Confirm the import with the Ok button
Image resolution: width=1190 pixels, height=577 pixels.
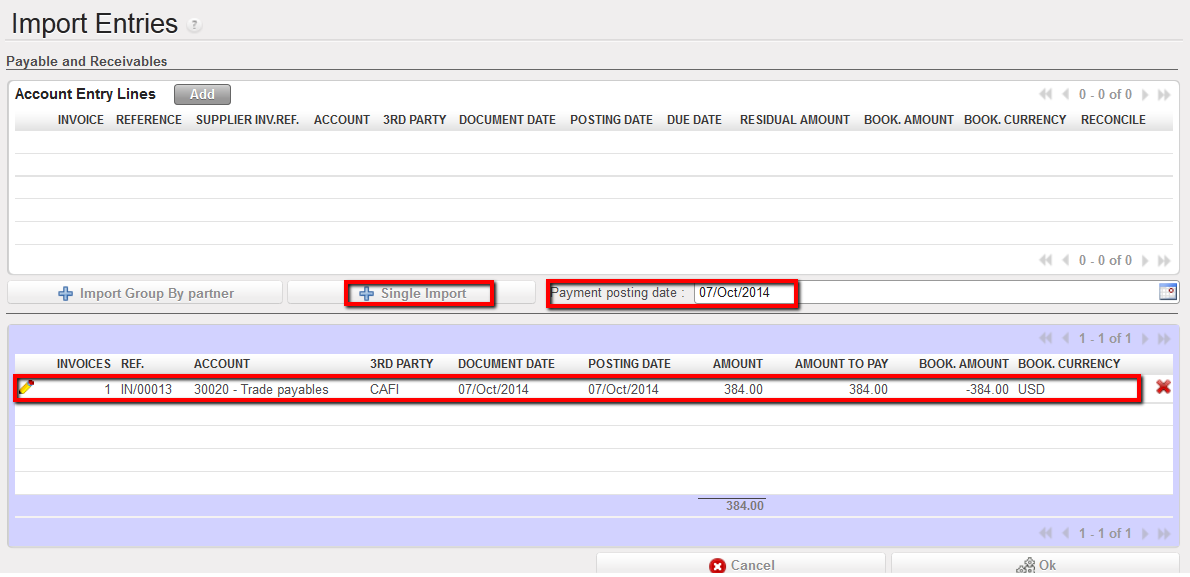pos(1036,565)
